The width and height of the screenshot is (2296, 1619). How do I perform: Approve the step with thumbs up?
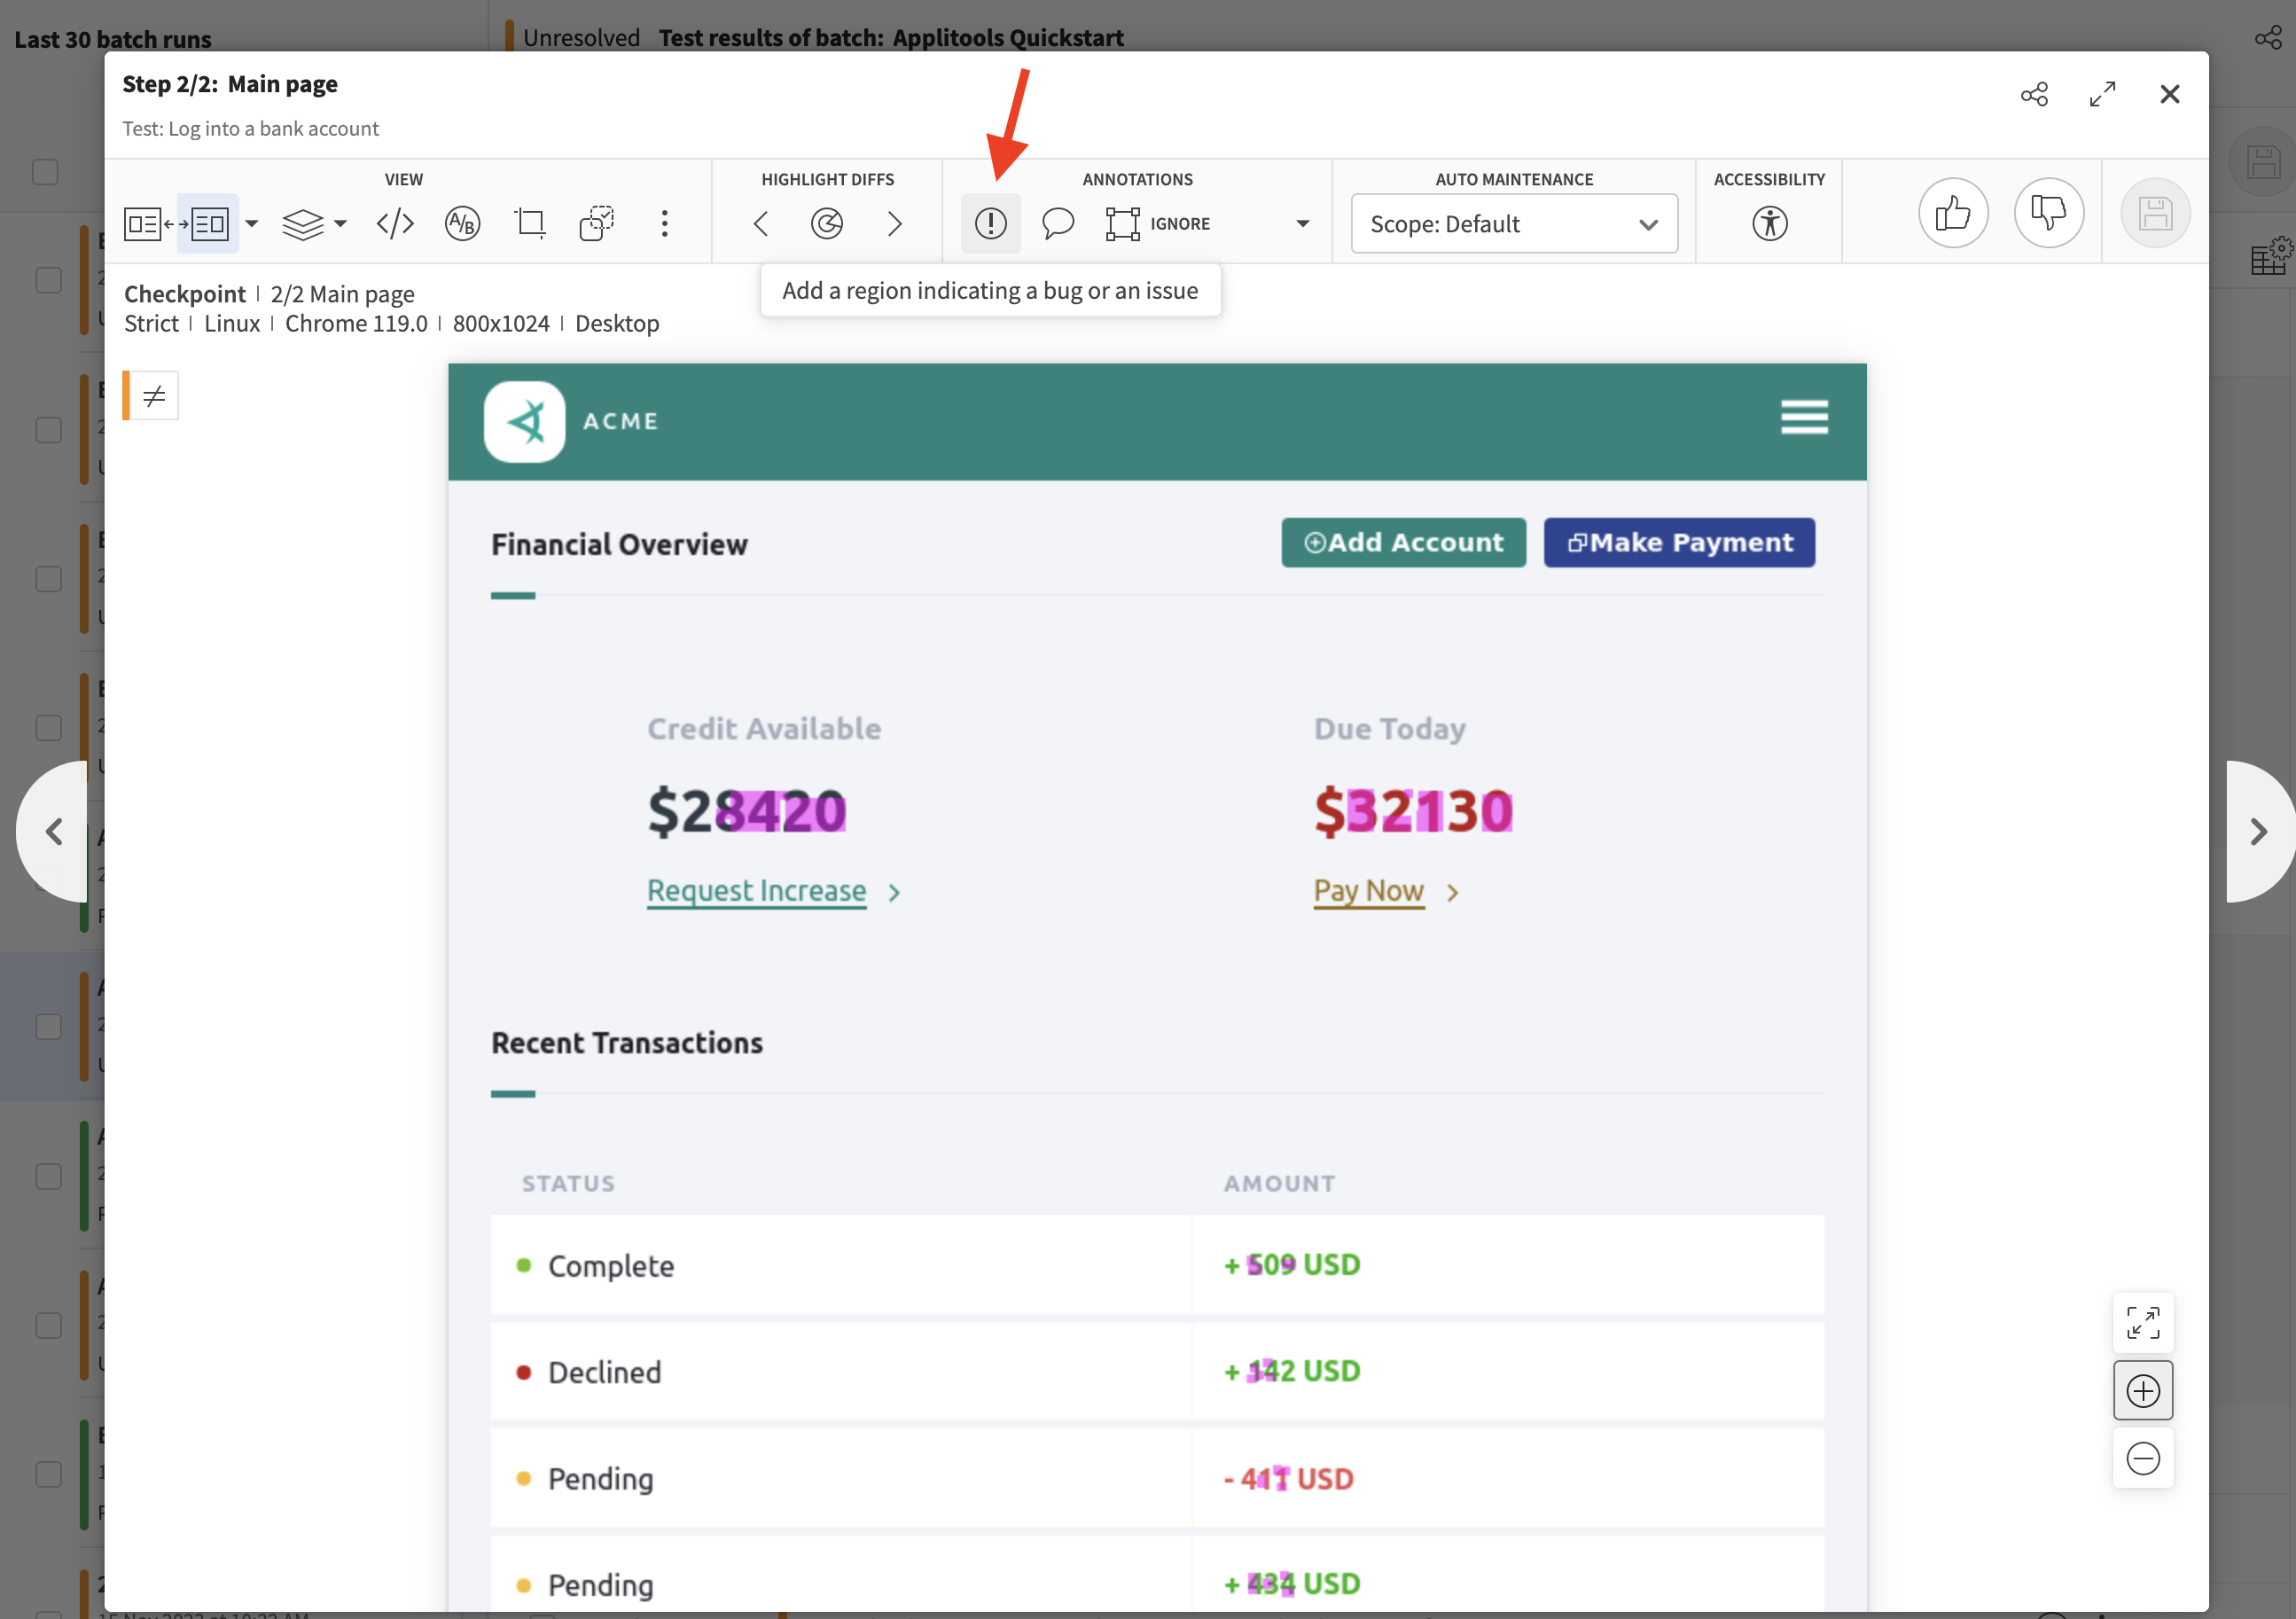click(1952, 213)
